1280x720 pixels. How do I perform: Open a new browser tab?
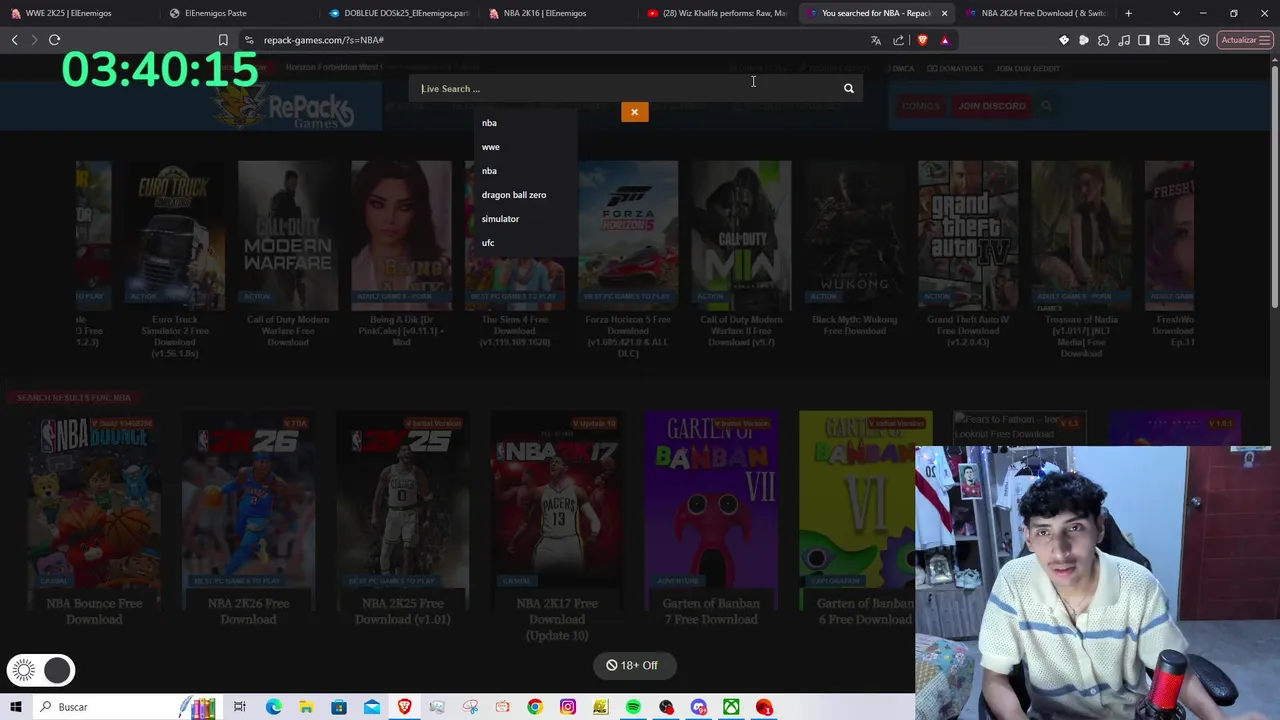tap(1128, 13)
